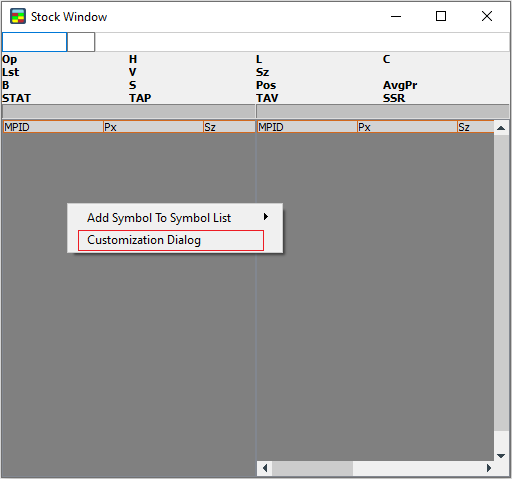This screenshot has height=479, width=512.
Task: Select the left Sz column header
Action: [x=229, y=127]
